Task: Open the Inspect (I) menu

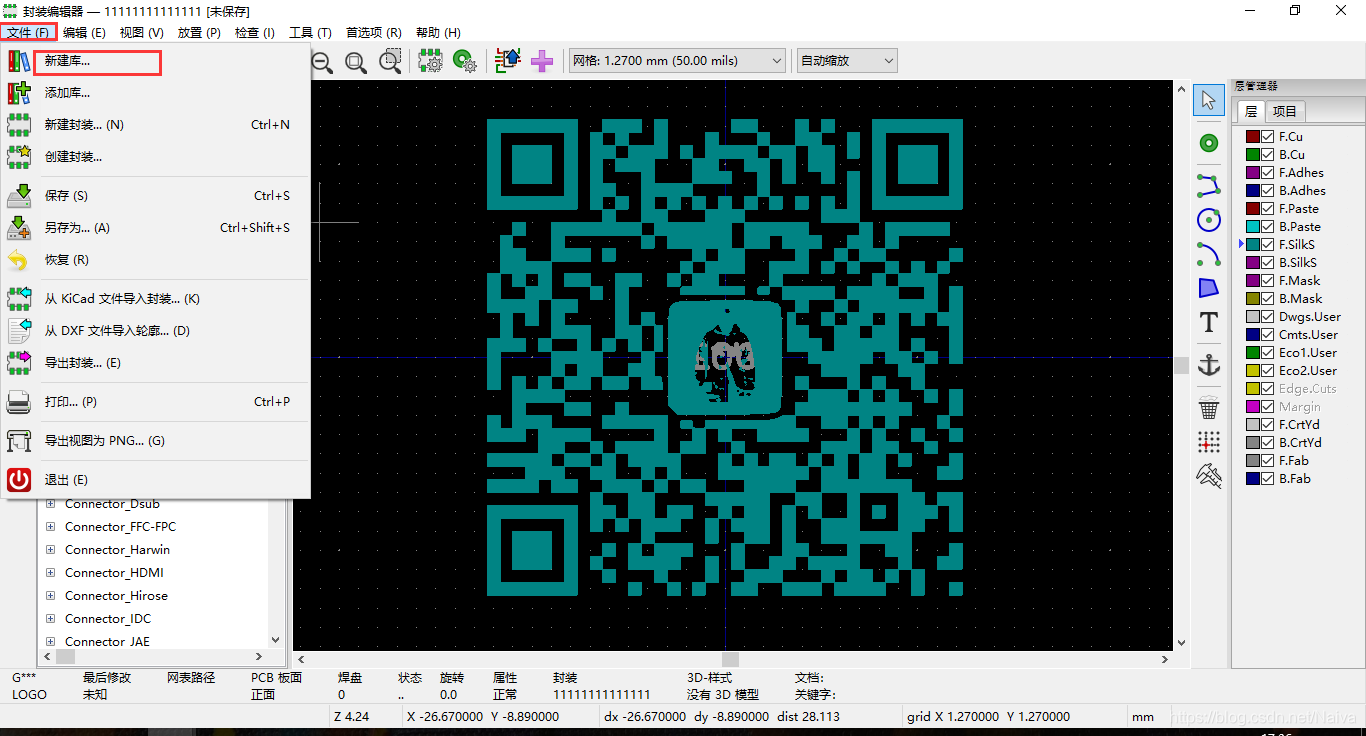Action: click(x=255, y=33)
